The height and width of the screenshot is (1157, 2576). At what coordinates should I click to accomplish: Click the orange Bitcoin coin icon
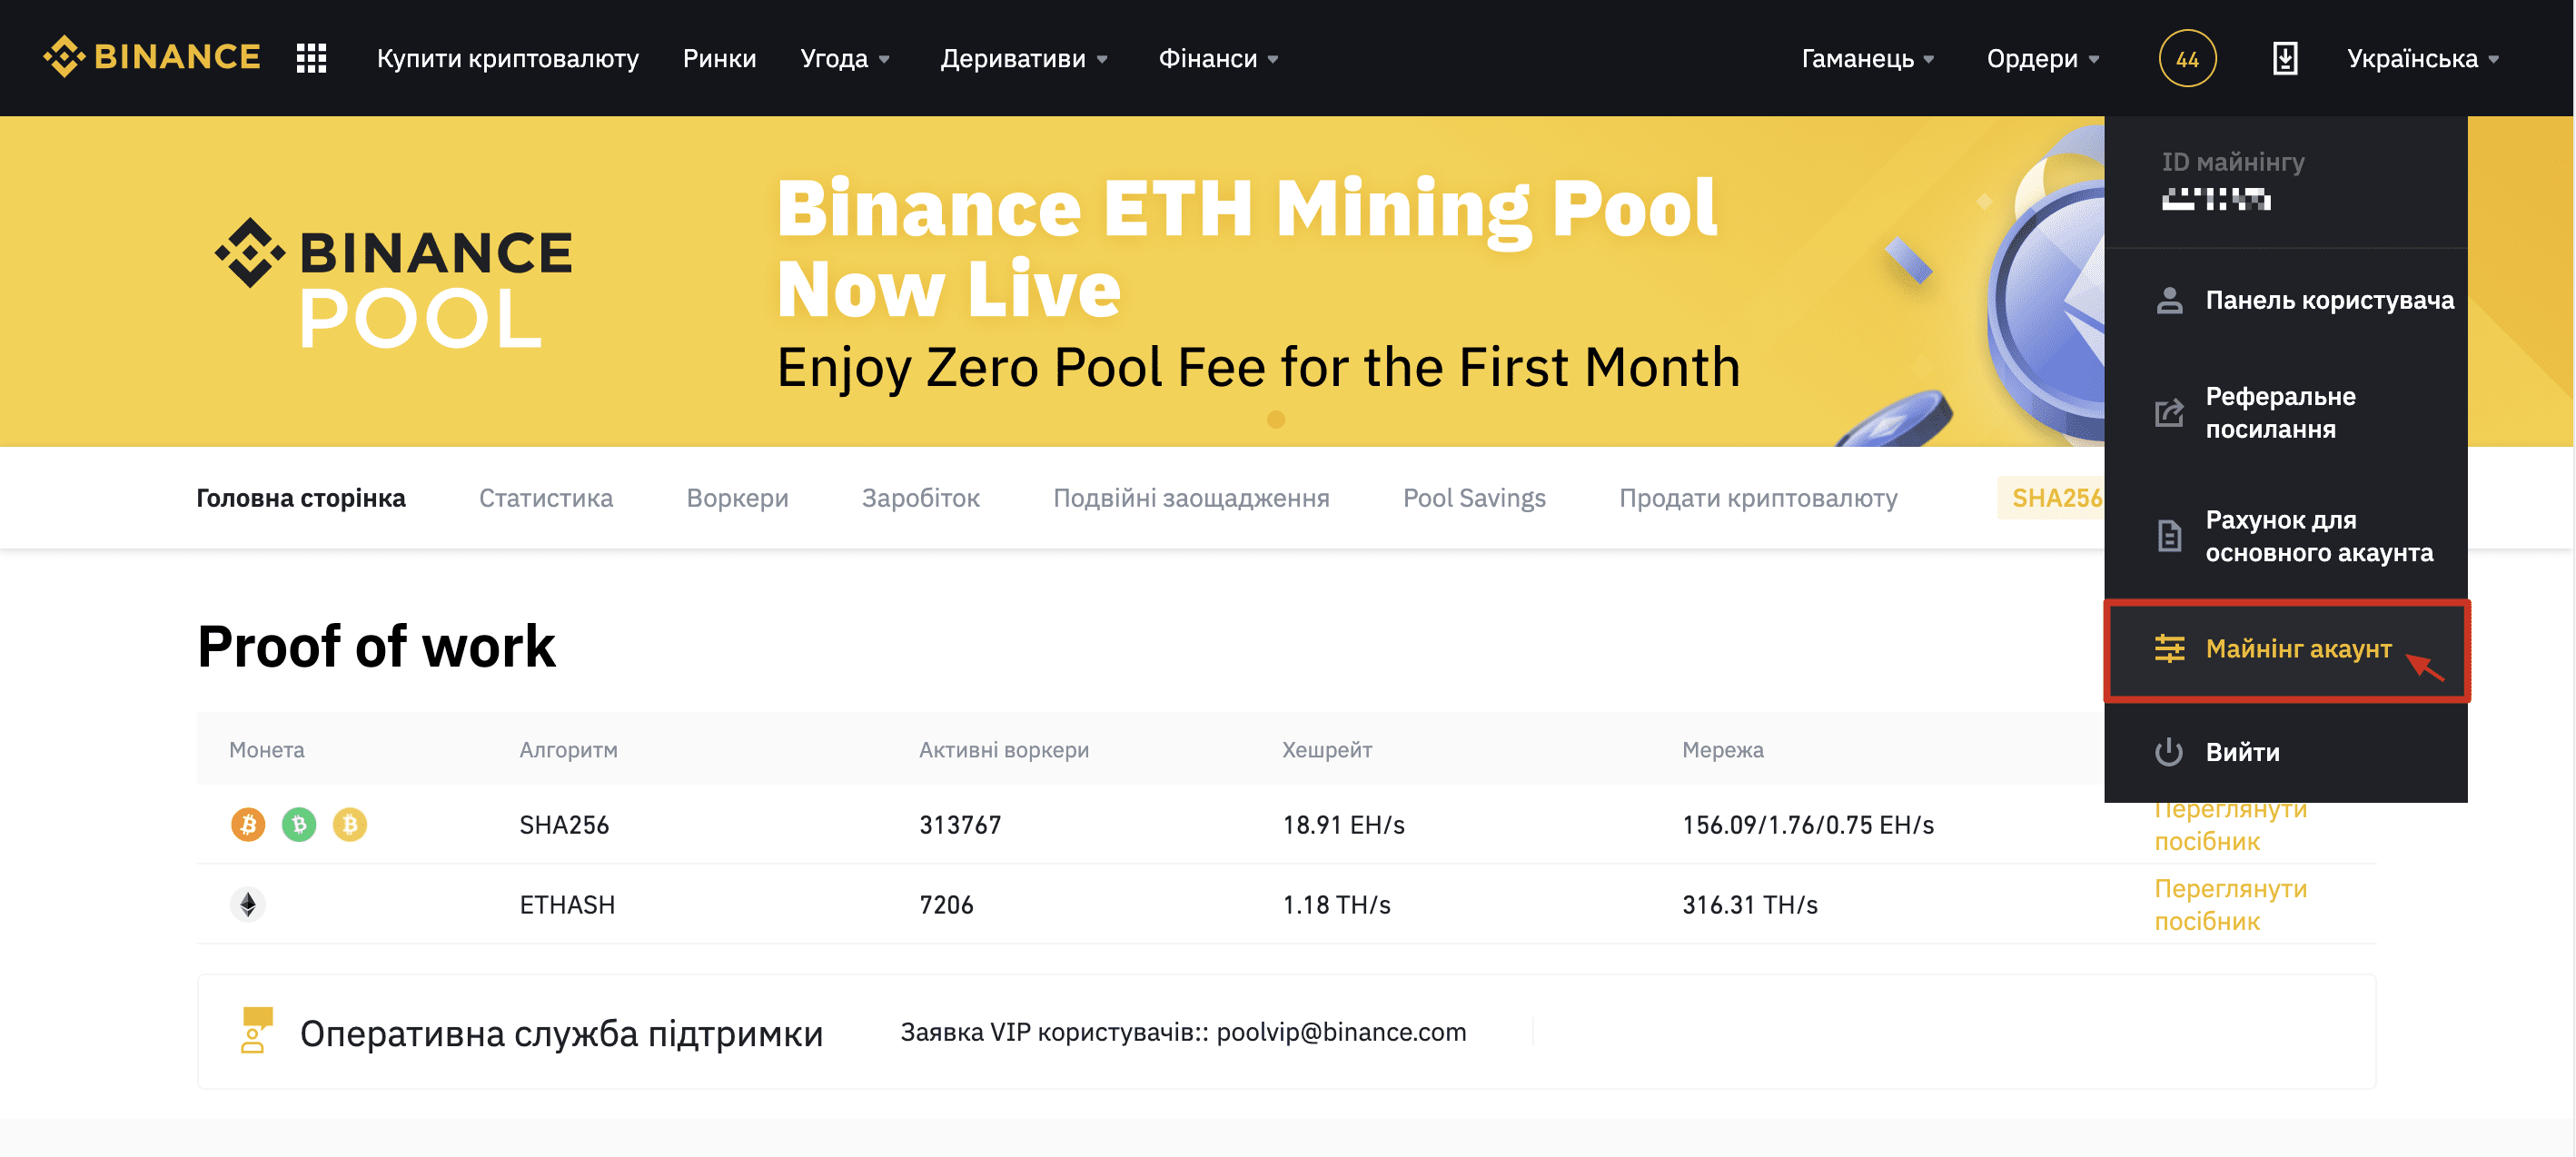248,824
